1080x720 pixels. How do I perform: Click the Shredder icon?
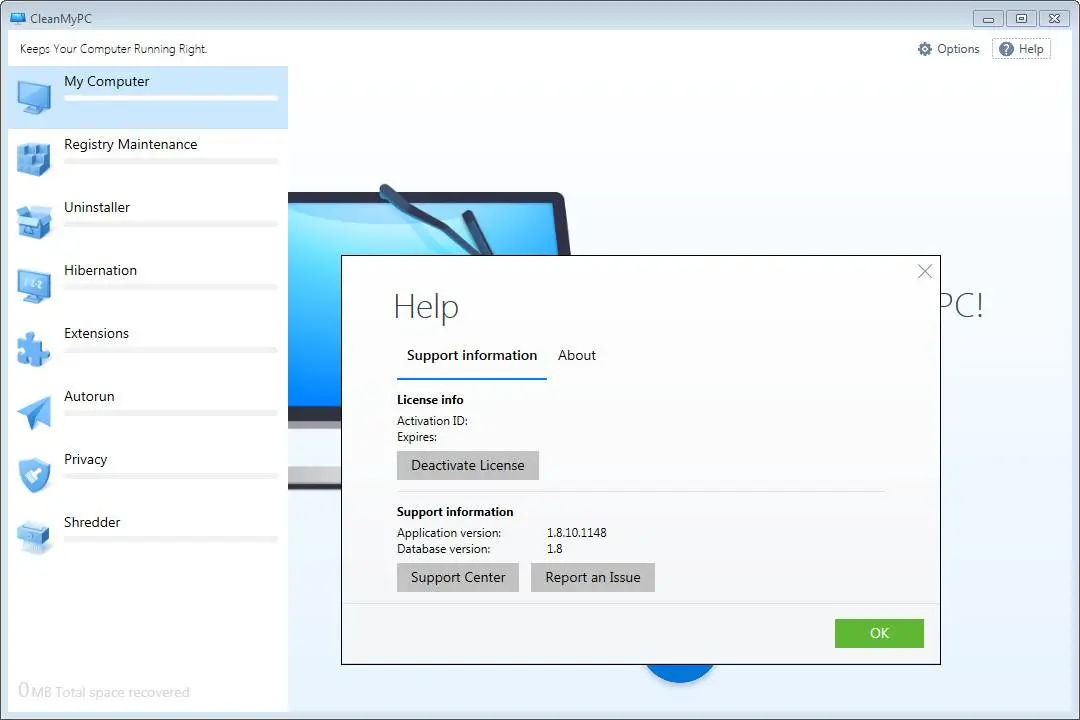tap(34, 537)
